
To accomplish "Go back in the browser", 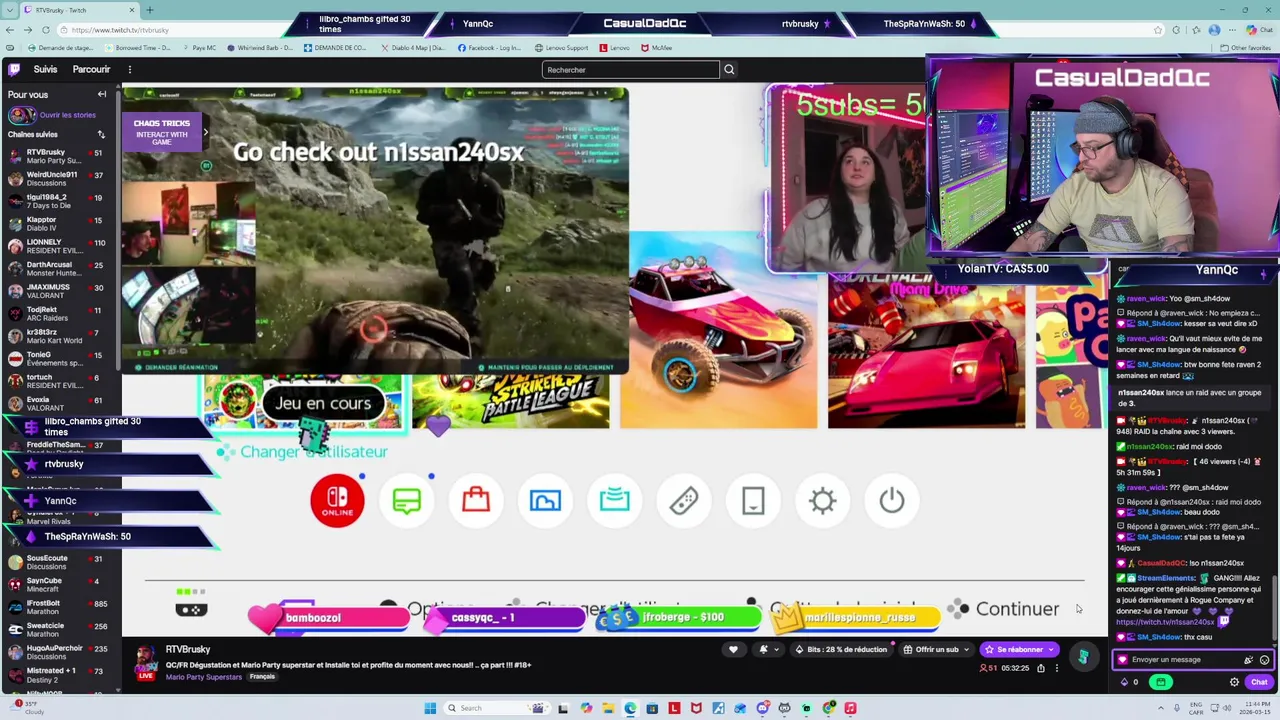I will point(10,30).
